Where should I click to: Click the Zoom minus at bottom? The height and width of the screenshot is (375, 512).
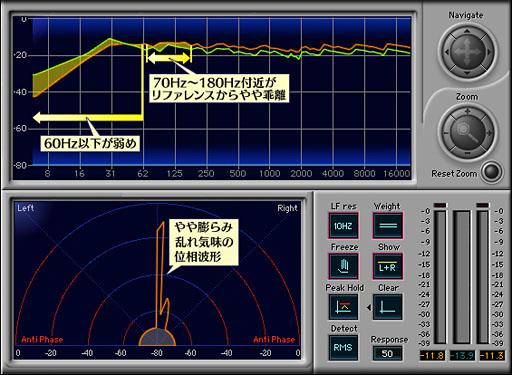467,153
